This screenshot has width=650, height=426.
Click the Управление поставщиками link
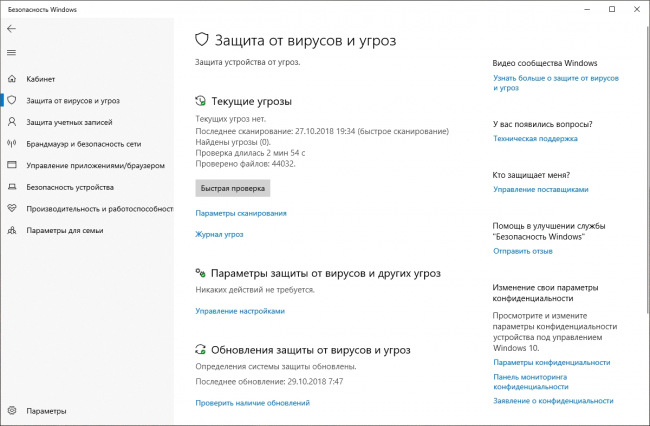tap(541, 189)
